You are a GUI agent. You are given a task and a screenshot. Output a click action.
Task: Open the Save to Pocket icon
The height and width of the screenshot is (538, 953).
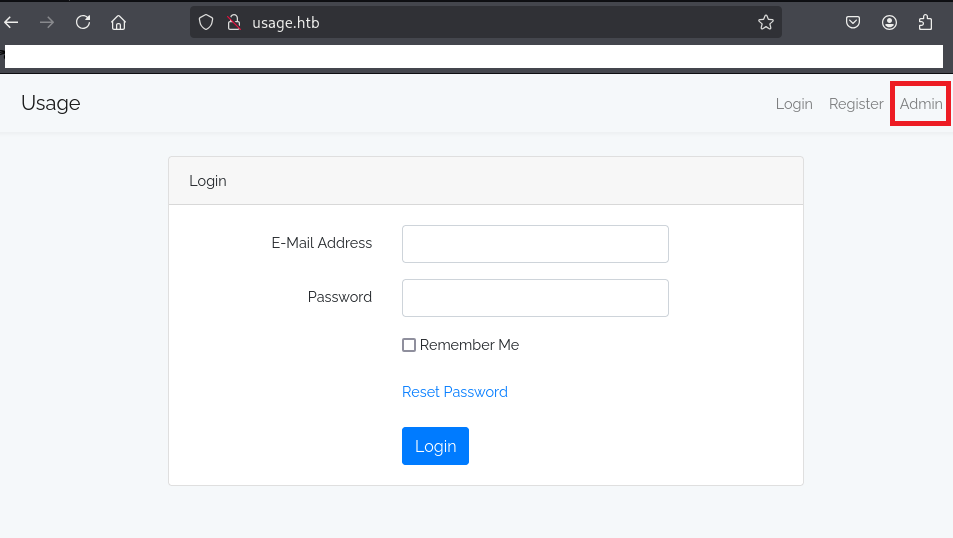(x=853, y=22)
